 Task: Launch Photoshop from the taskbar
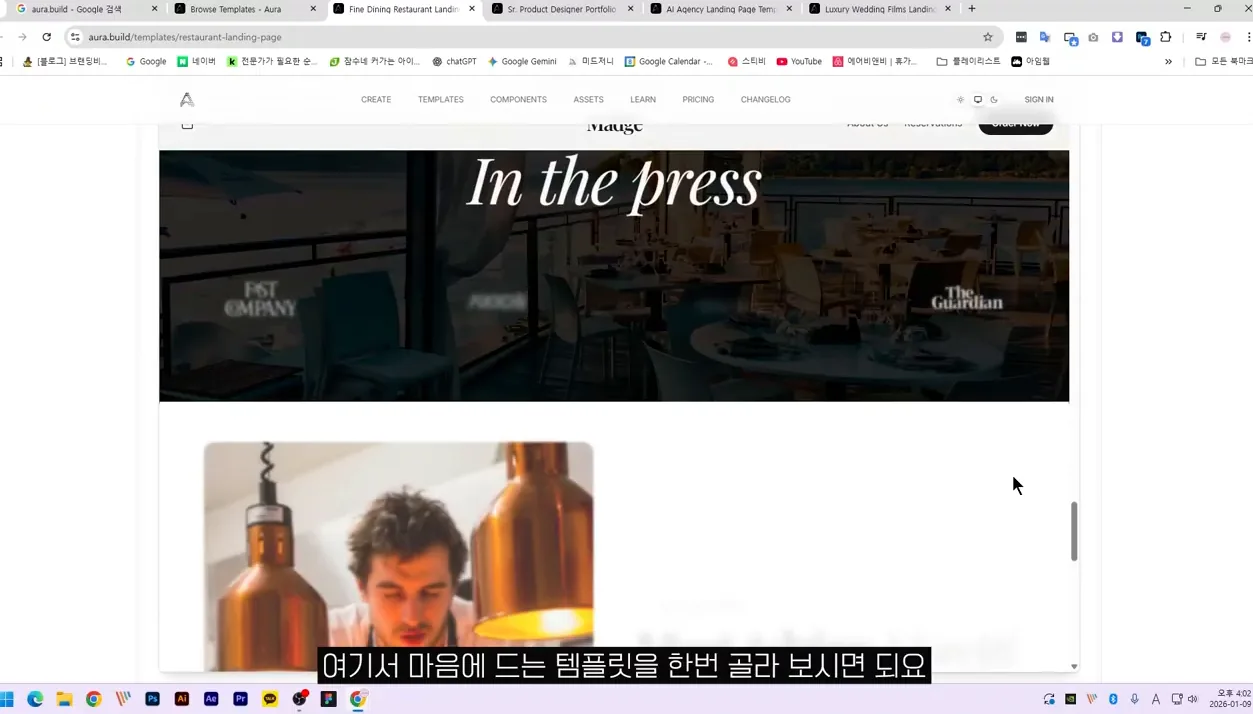point(152,699)
